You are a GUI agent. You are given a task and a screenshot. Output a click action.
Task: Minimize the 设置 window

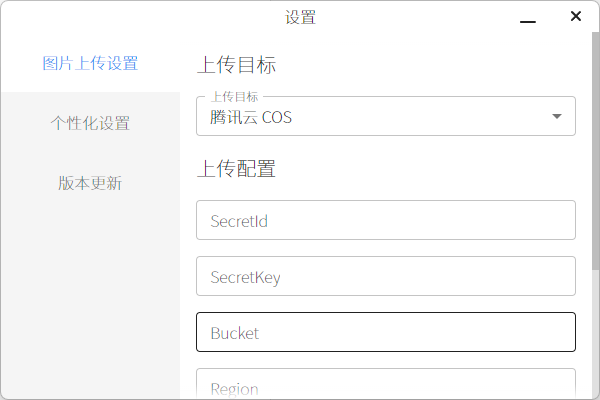(528, 17)
